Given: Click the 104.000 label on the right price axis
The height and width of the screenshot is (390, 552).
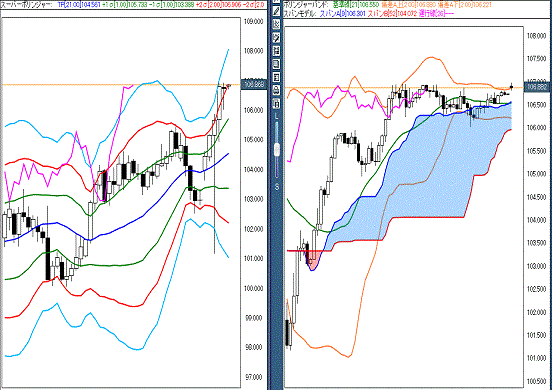Looking at the screenshot, I should tap(536, 220).
